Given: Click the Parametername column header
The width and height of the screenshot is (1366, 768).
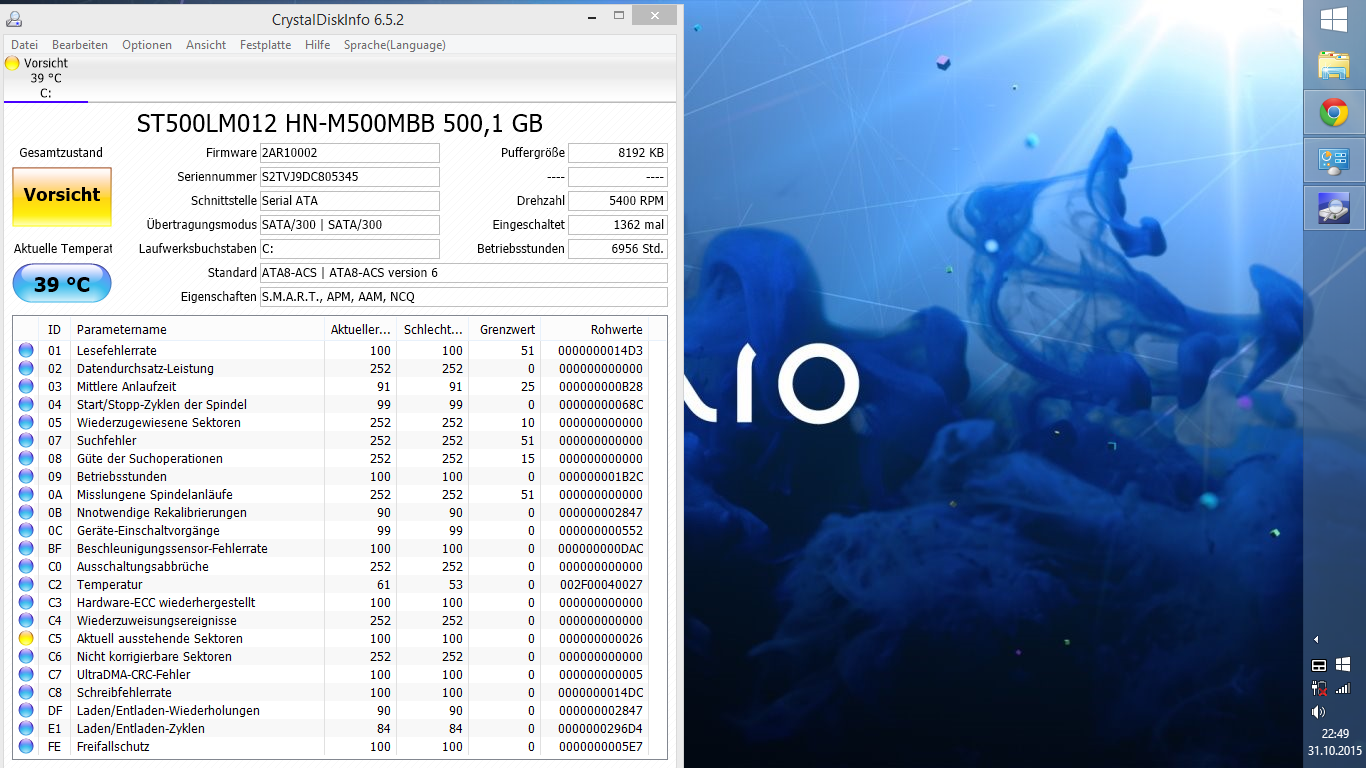Looking at the screenshot, I should (x=197, y=329).
